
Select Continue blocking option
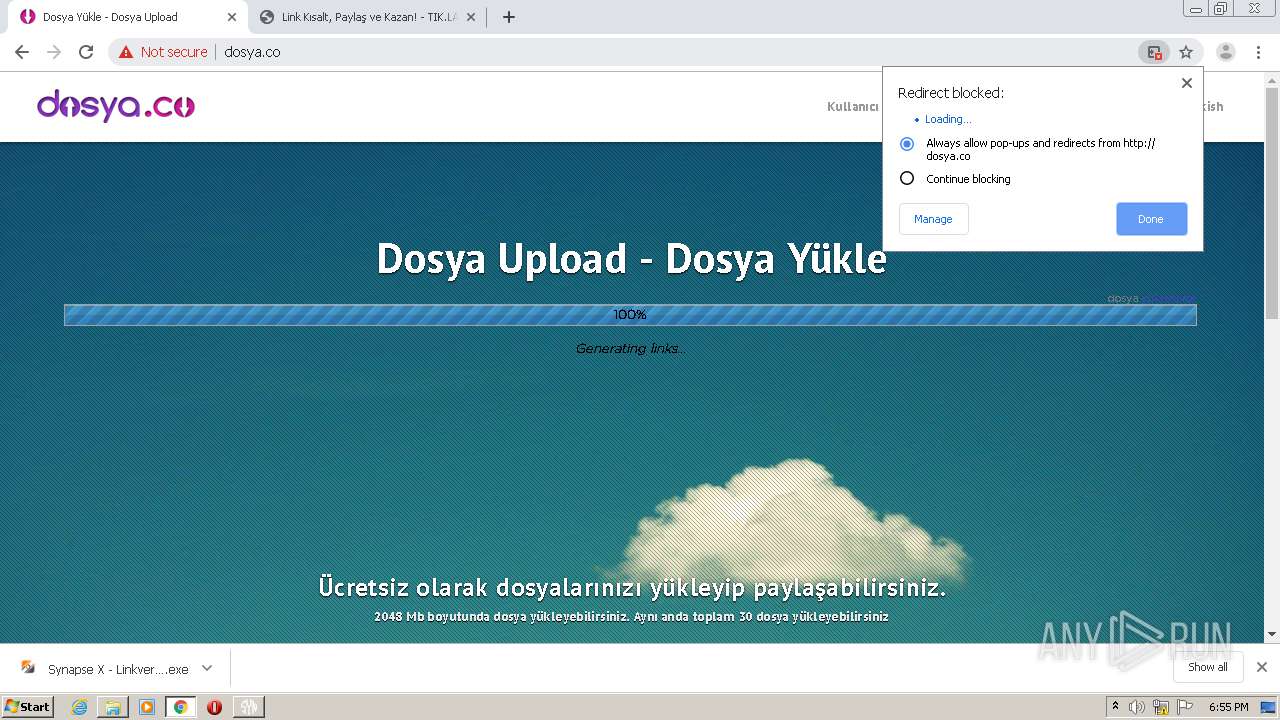click(x=907, y=178)
